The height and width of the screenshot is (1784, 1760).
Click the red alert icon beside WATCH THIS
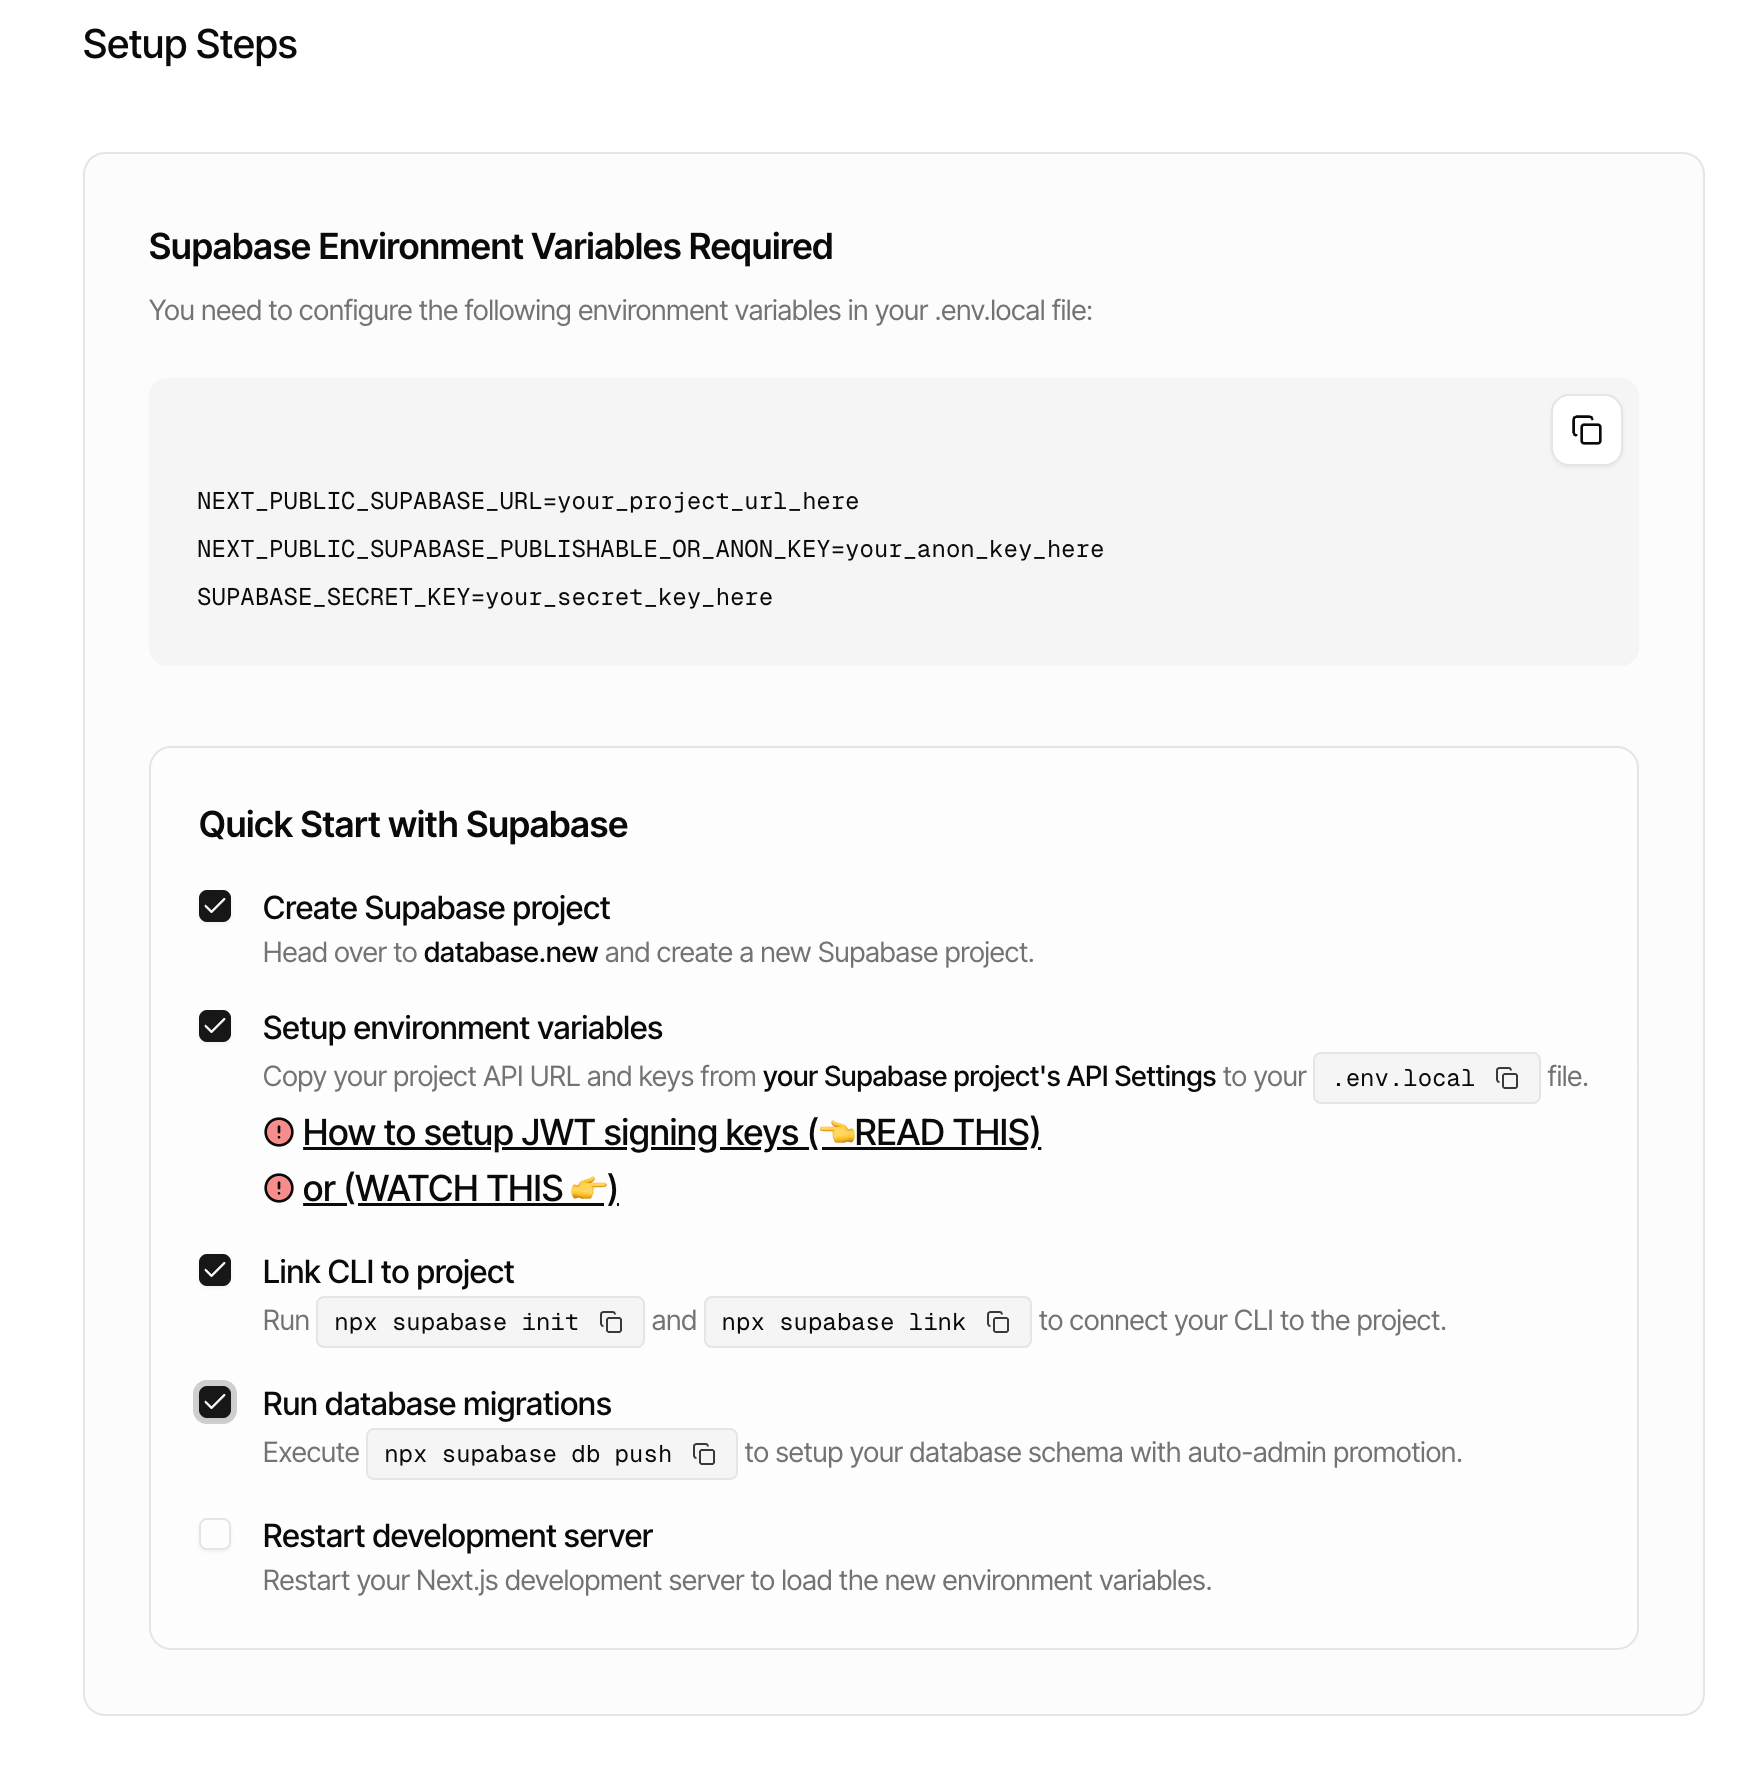point(278,1188)
